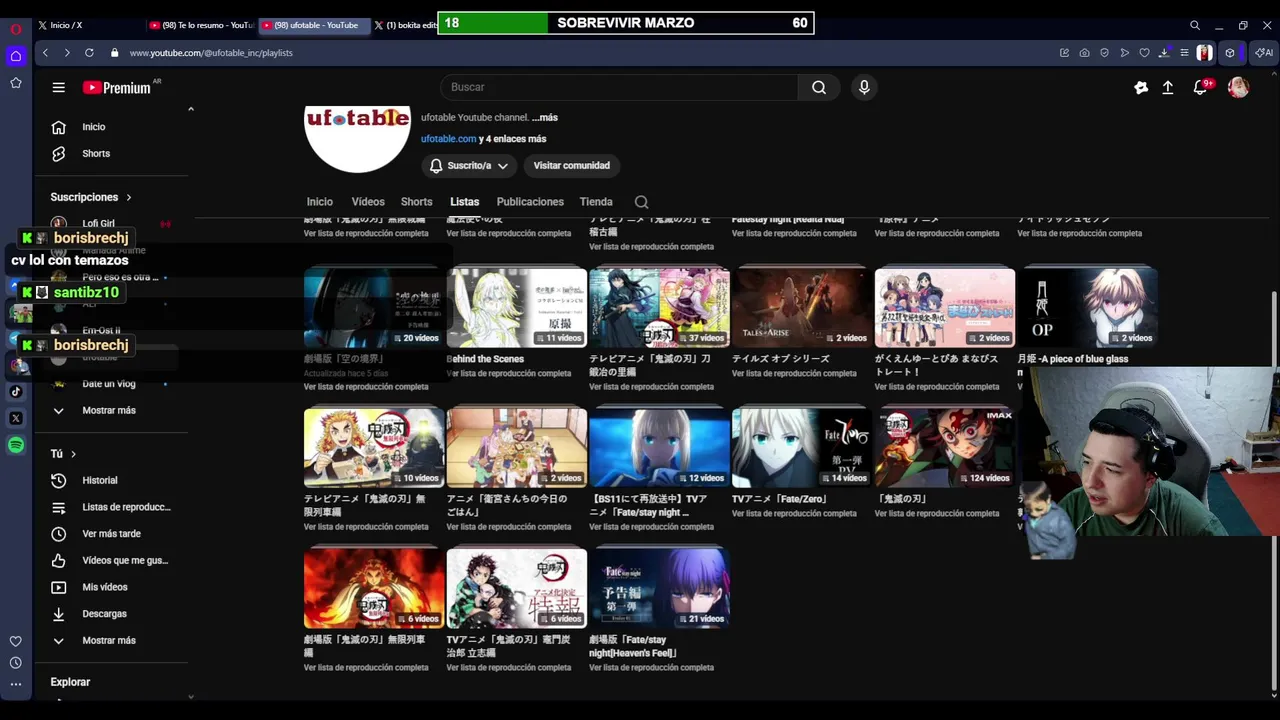Open the Opera menu logo

point(15,28)
